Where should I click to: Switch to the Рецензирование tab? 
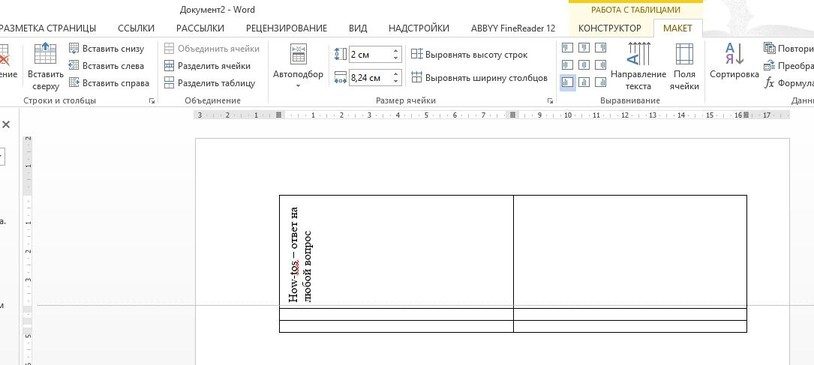point(287,28)
